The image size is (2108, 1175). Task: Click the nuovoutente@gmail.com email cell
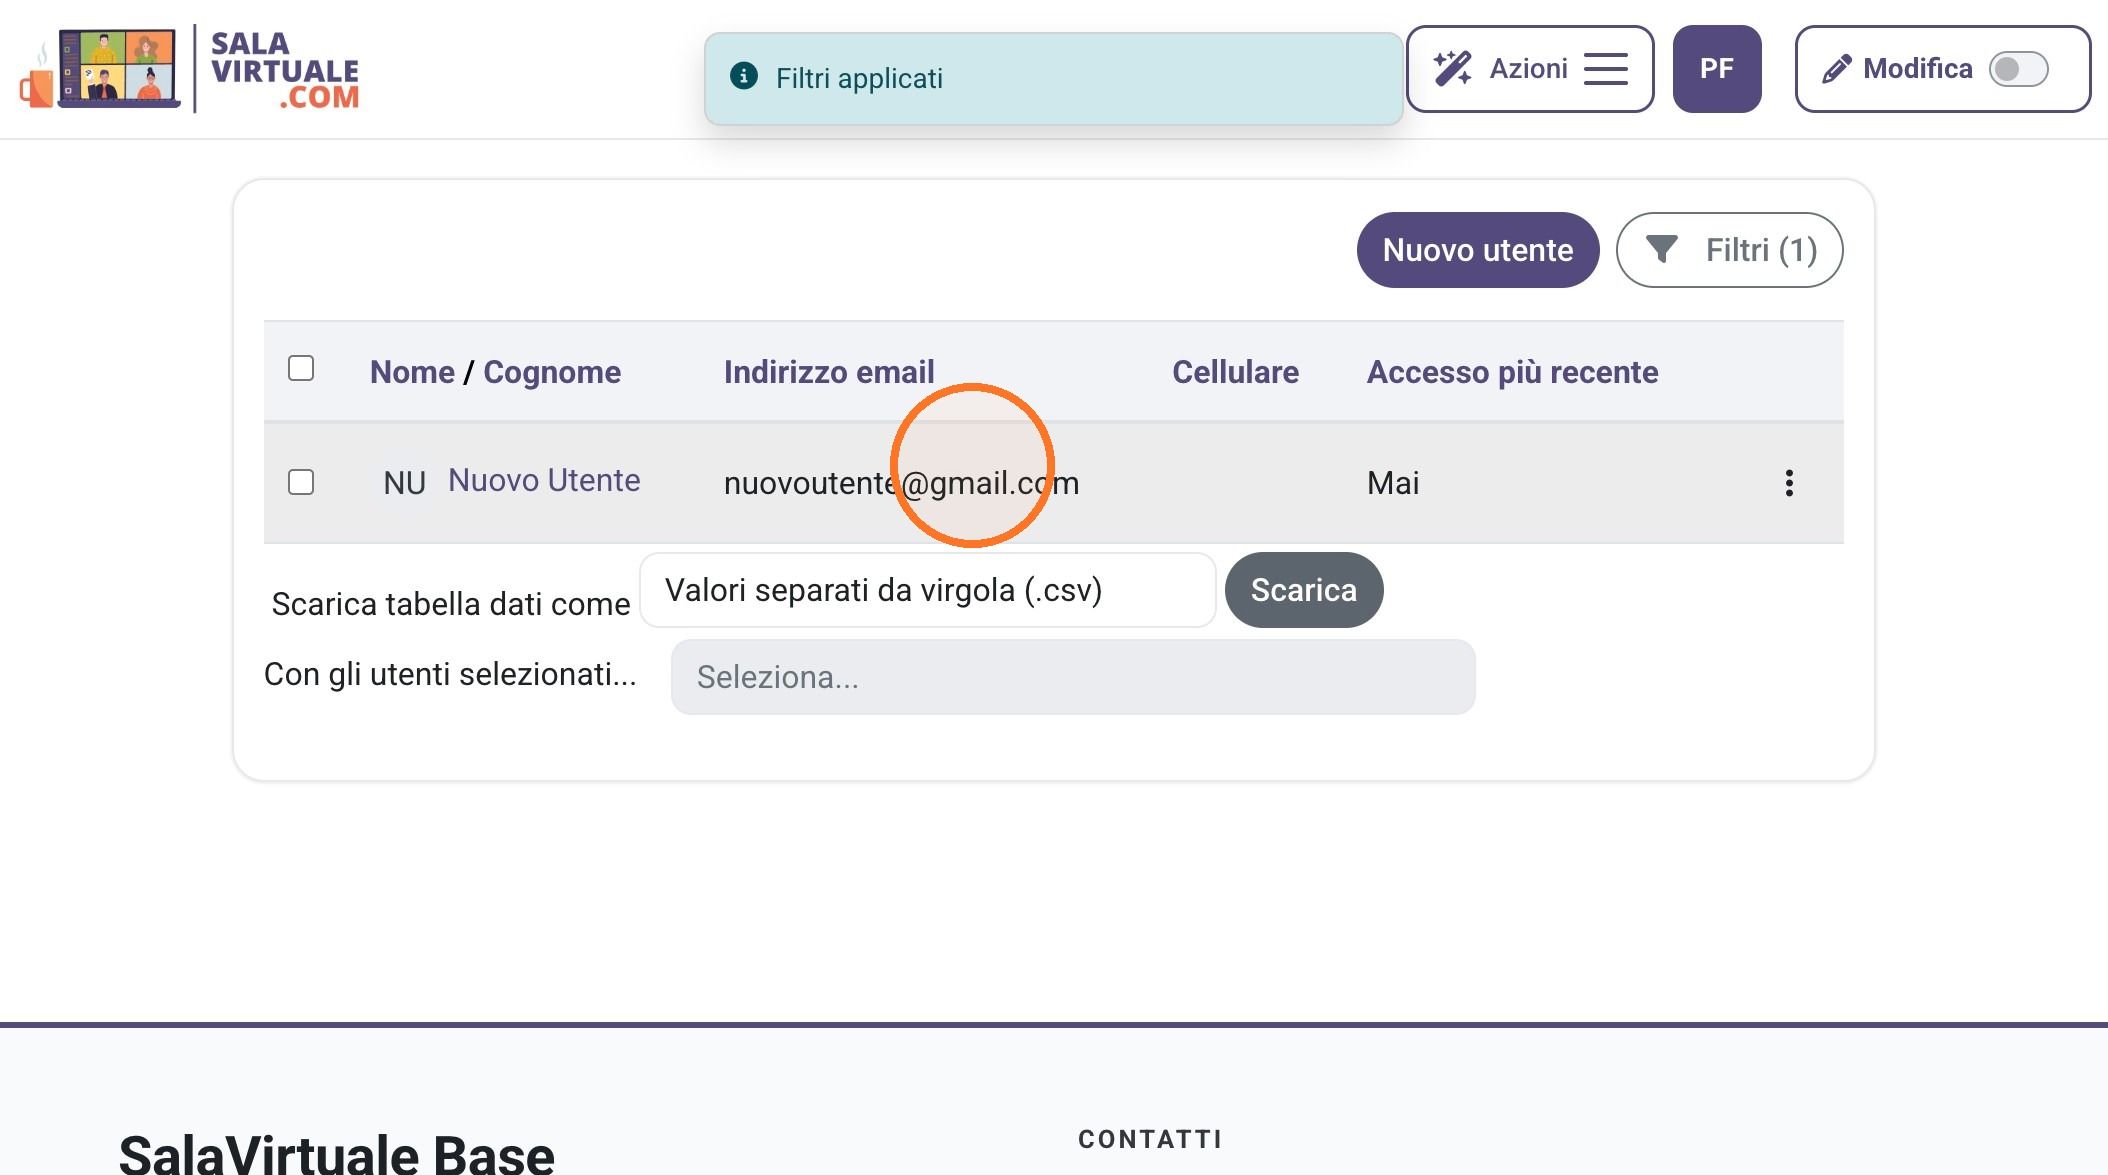(x=901, y=483)
